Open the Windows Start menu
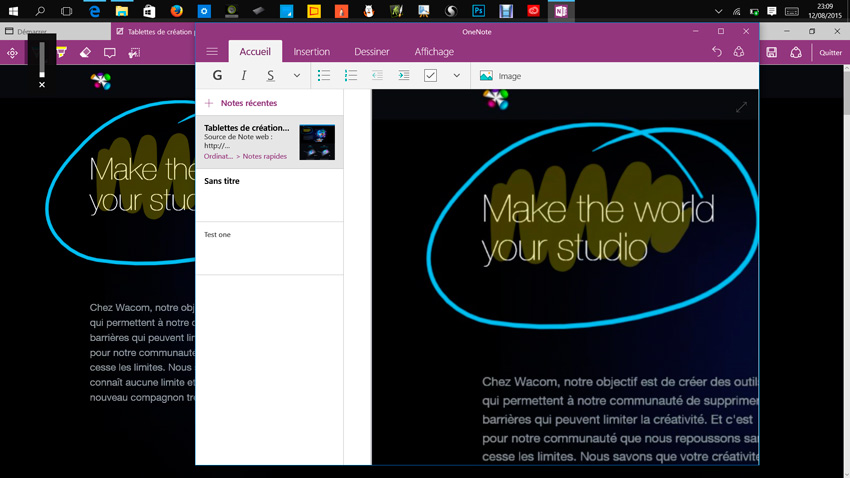 [13, 11]
